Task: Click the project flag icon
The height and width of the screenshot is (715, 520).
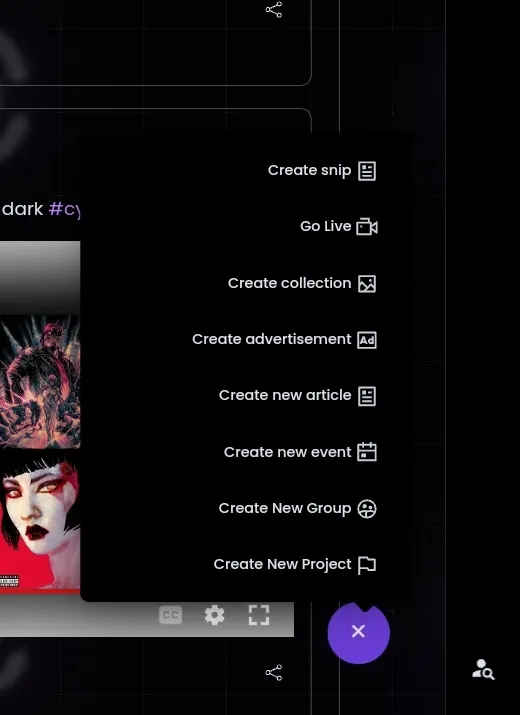Action: pos(367,565)
